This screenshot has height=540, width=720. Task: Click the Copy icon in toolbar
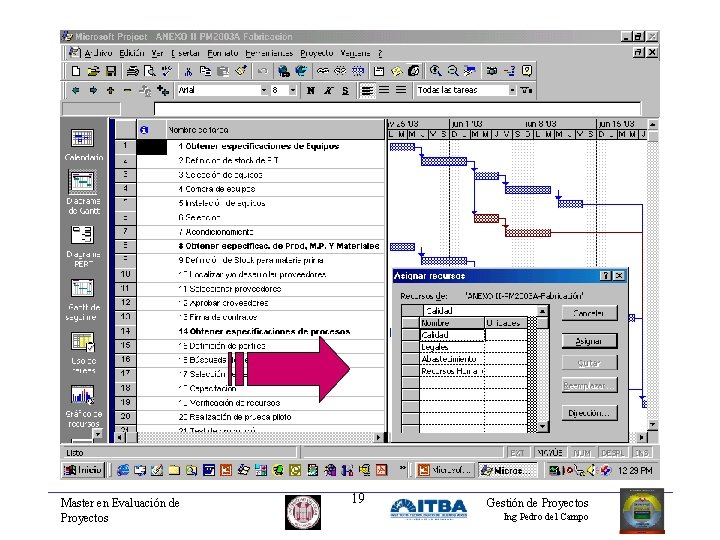[205, 71]
